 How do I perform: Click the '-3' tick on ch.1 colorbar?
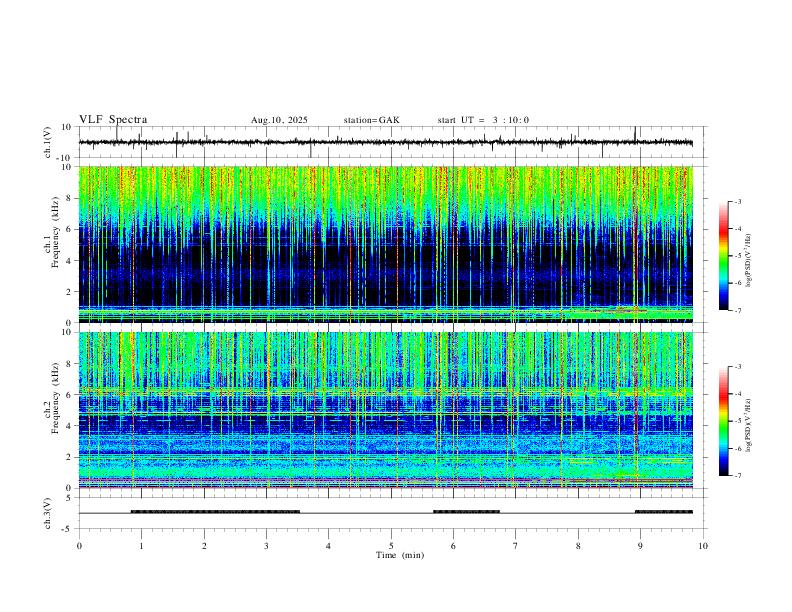click(737, 201)
